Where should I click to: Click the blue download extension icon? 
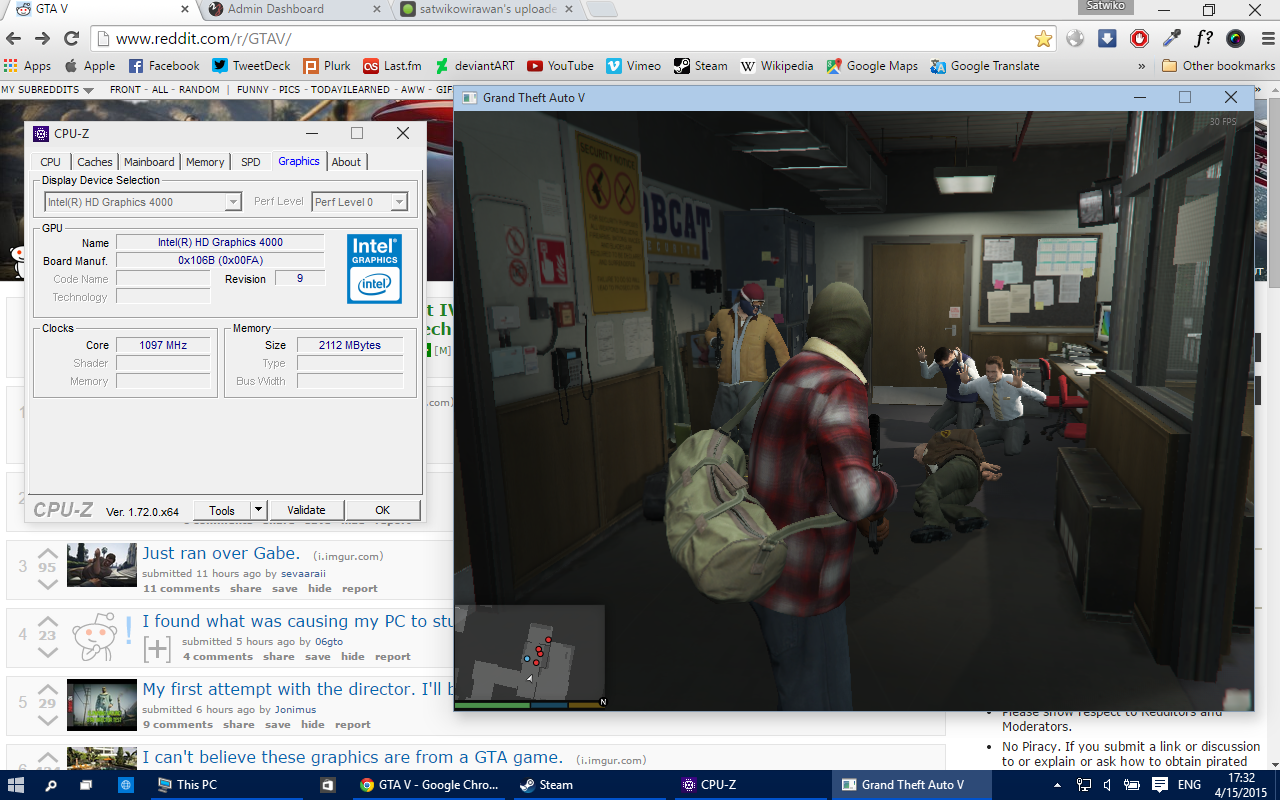(1107, 39)
